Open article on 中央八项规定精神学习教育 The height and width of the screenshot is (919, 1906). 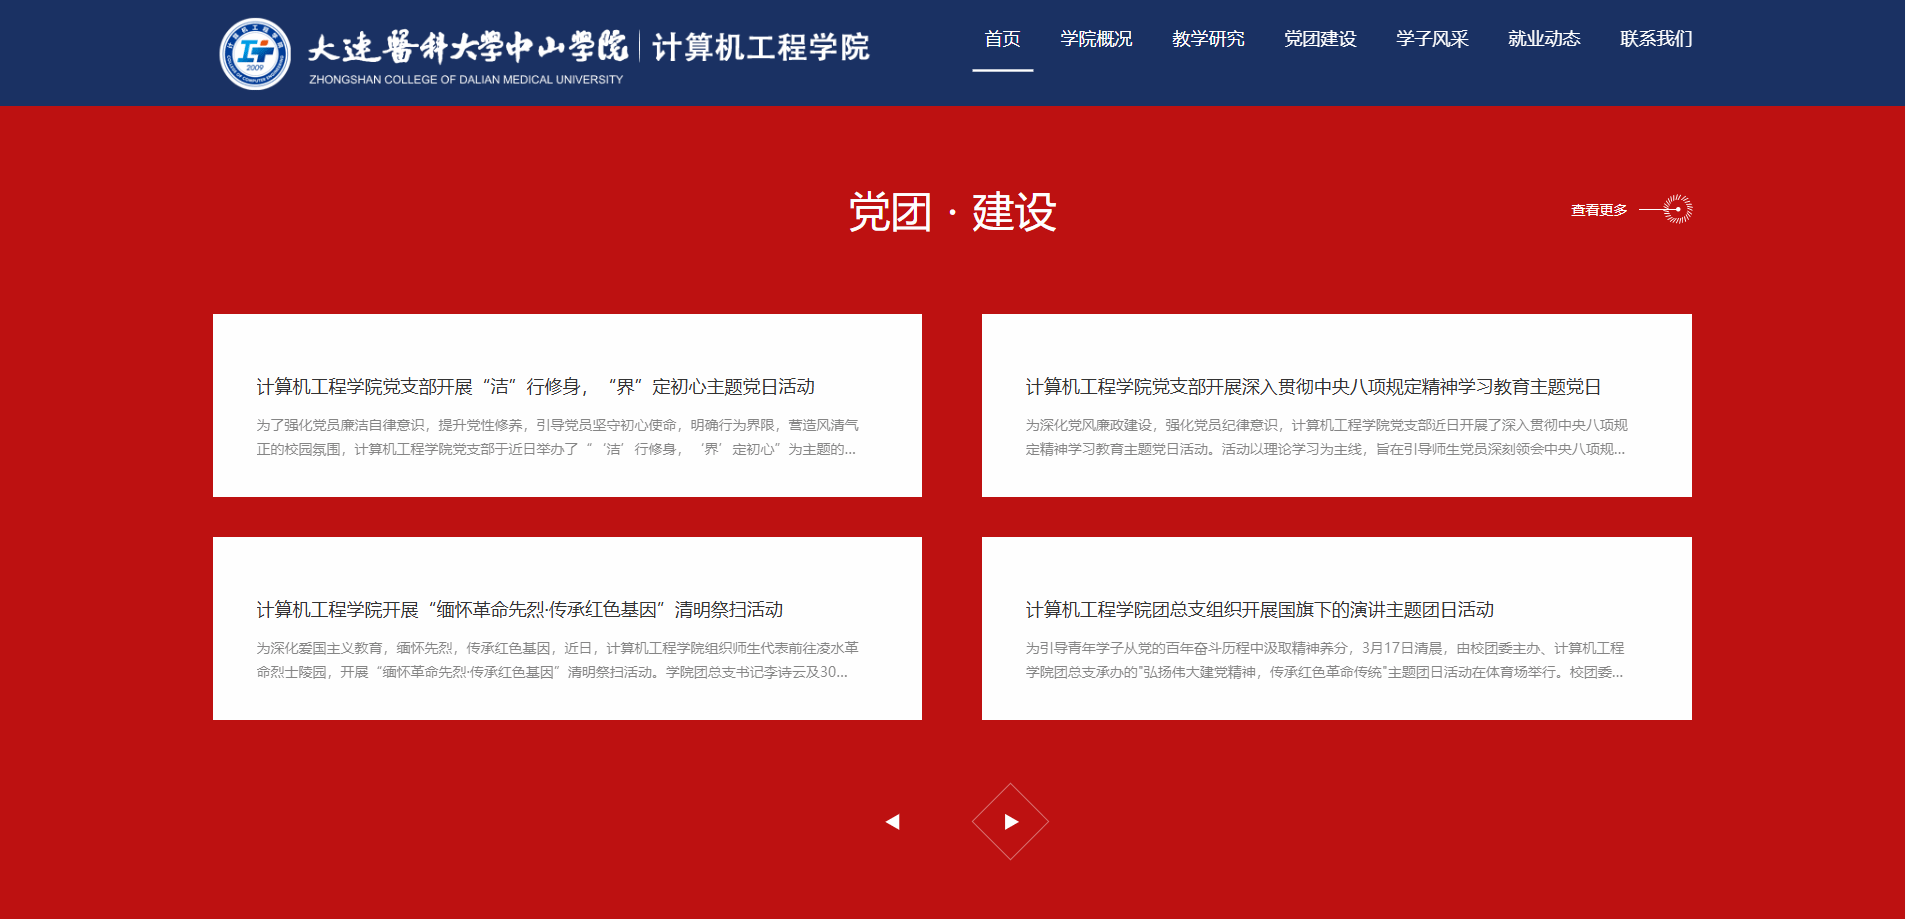pyautogui.click(x=1313, y=387)
